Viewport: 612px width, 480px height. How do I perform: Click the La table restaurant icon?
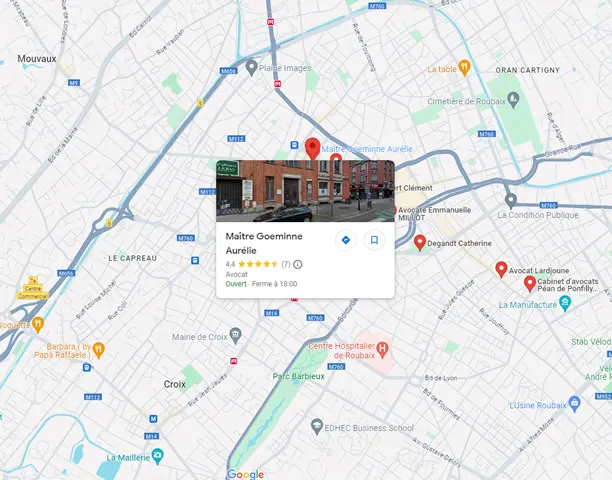tap(464, 68)
